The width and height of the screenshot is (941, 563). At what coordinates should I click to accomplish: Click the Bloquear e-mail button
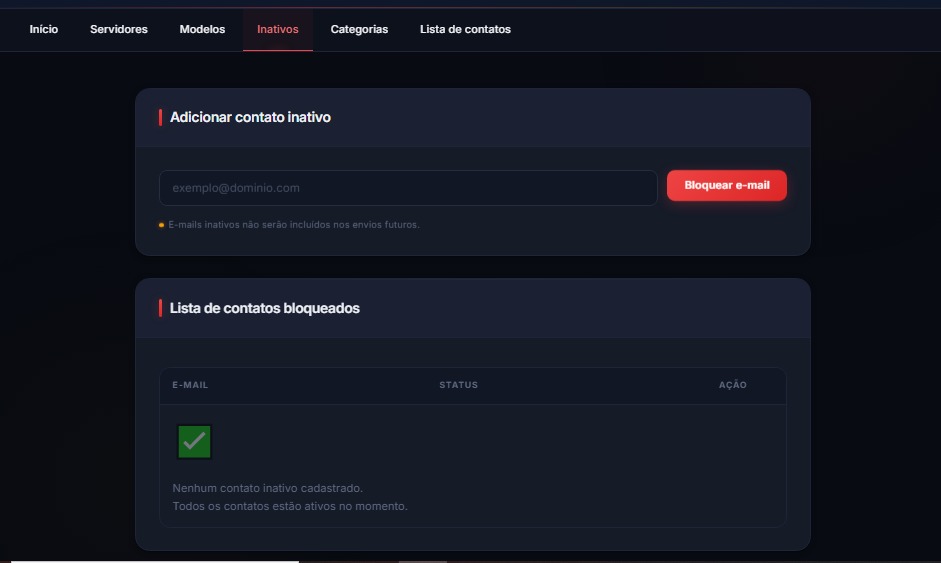[727, 185]
